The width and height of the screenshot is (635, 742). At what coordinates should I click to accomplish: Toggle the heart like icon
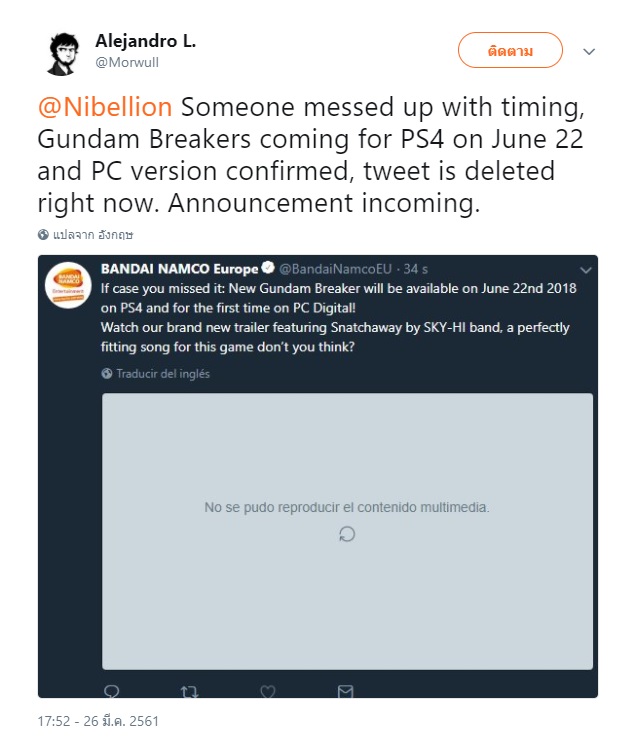click(267, 691)
